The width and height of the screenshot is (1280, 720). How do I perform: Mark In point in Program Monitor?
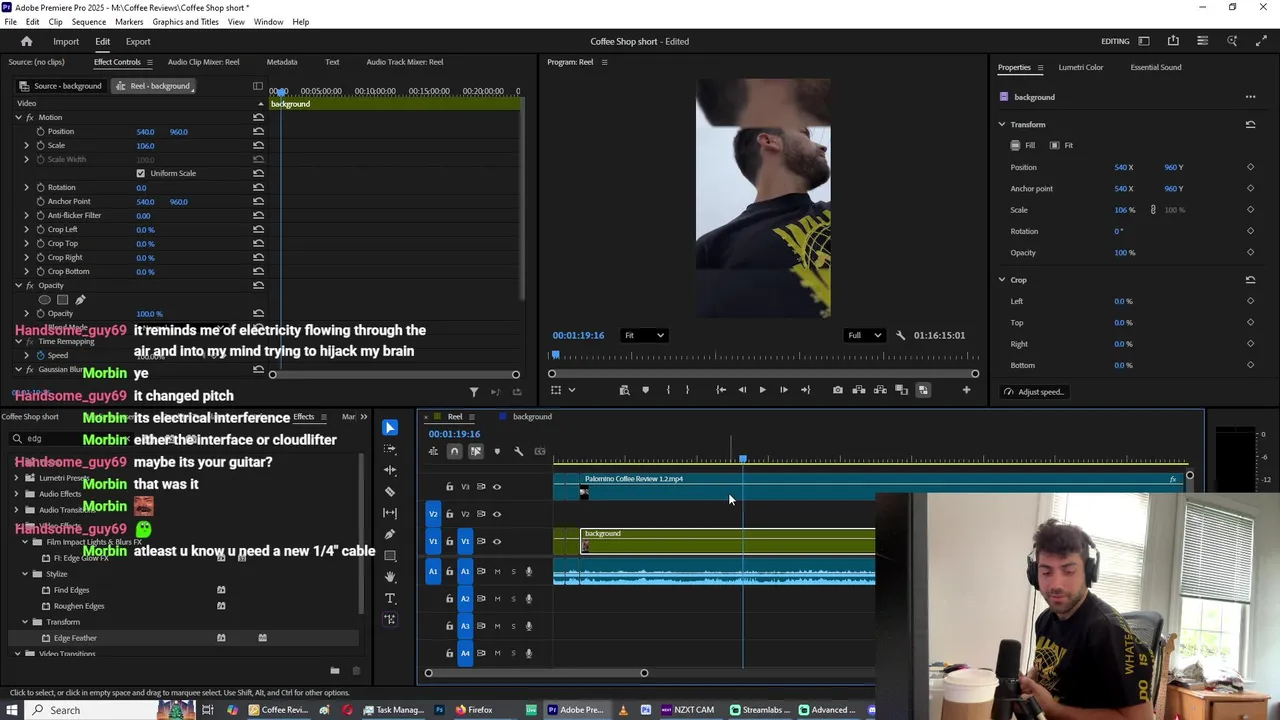click(x=668, y=390)
